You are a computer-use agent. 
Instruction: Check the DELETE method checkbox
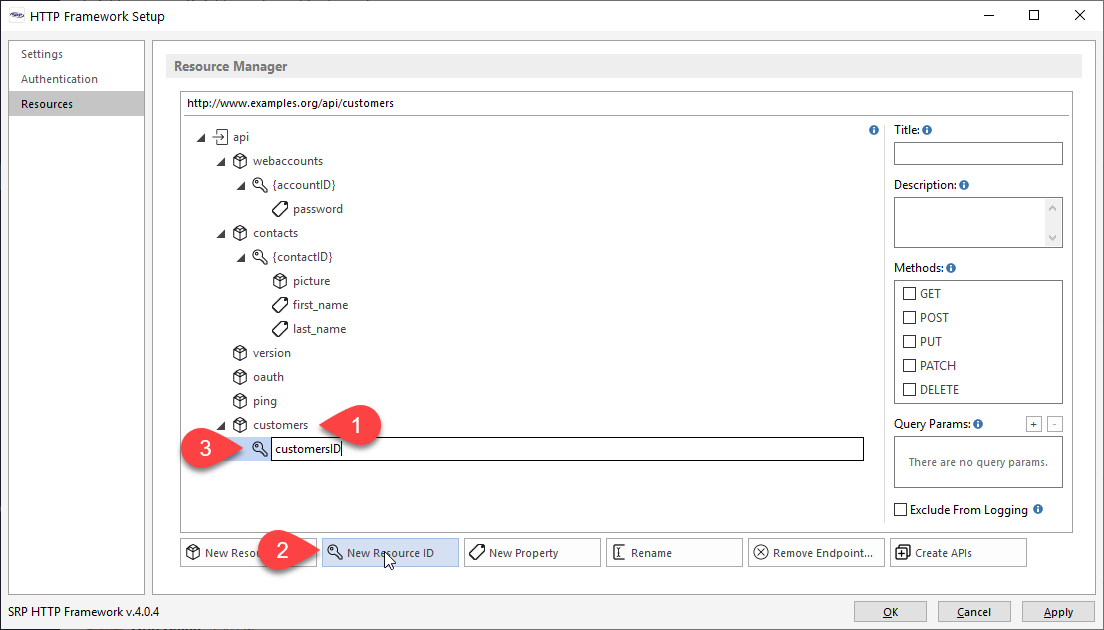[909, 390]
